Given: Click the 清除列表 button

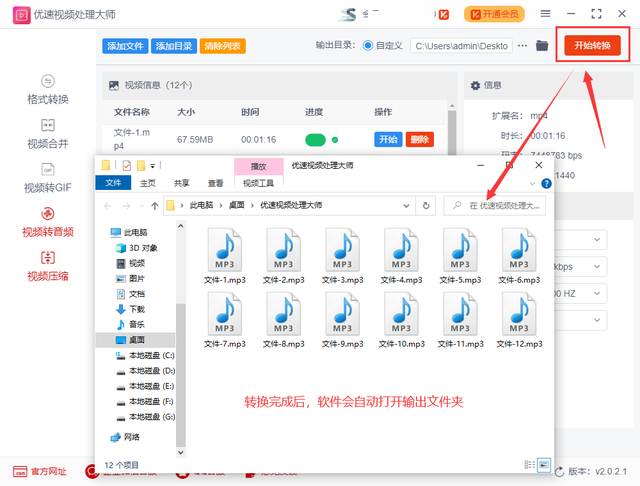Looking at the screenshot, I should (x=222, y=46).
